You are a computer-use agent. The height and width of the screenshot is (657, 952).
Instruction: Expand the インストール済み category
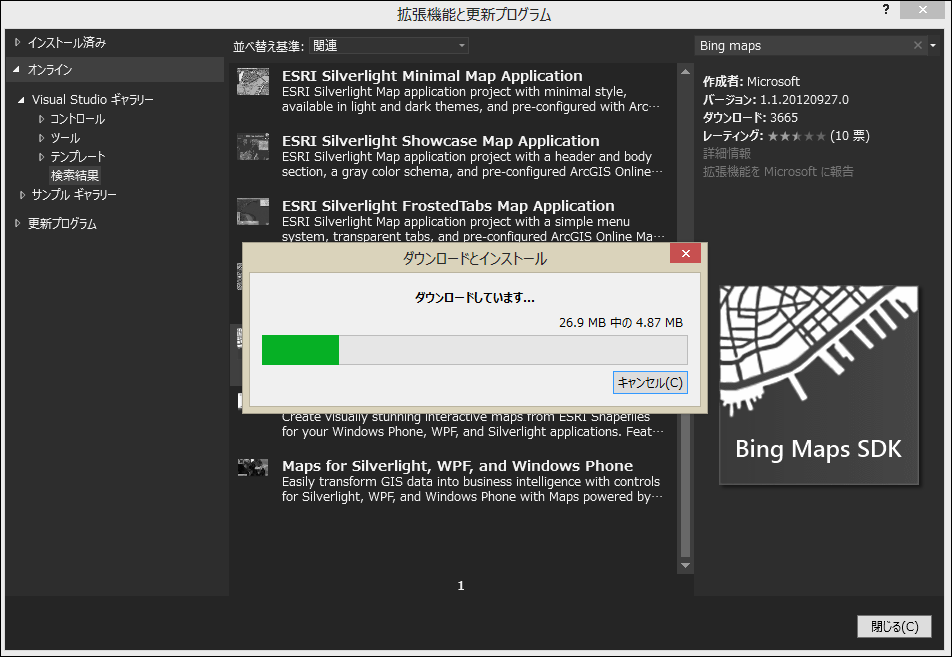[18, 43]
